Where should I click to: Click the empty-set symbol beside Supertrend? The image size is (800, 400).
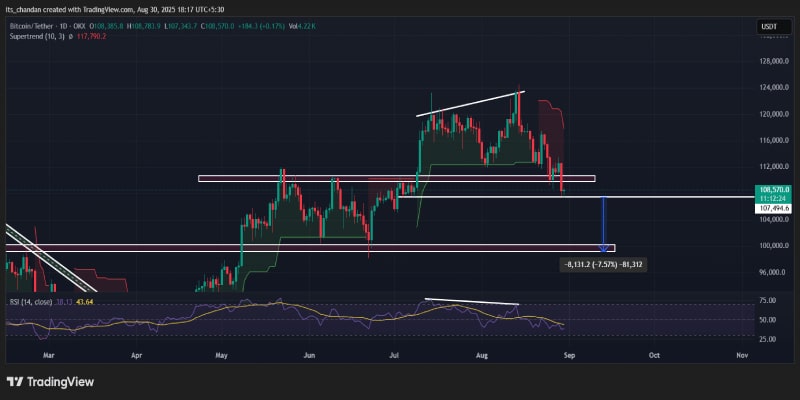(x=70, y=36)
